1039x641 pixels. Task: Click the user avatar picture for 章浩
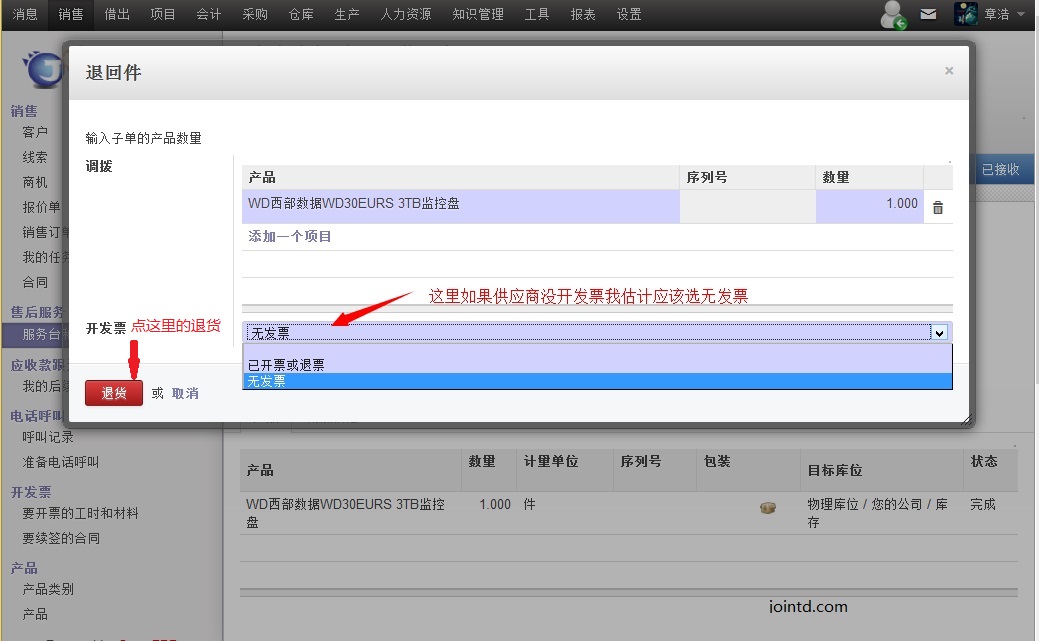pyautogui.click(x=965, y=14)
